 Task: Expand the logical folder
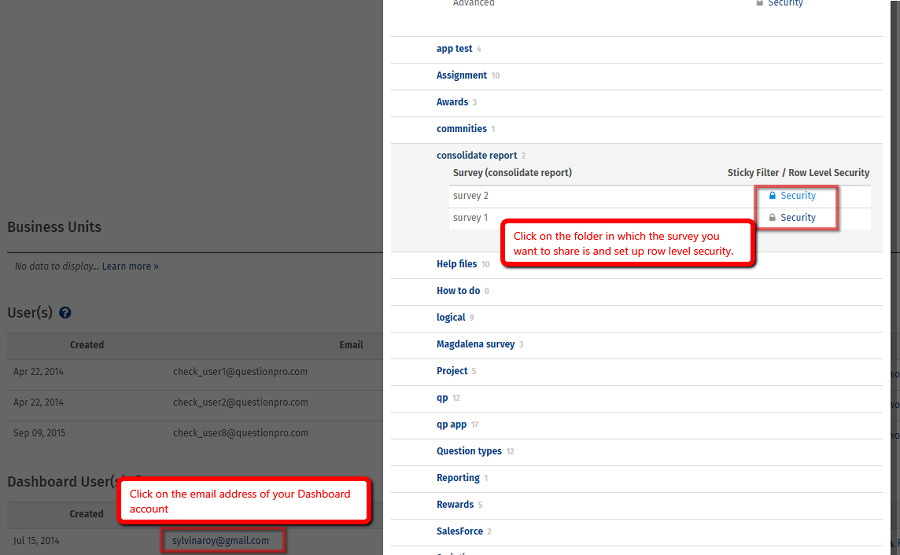tap(451, 317)
